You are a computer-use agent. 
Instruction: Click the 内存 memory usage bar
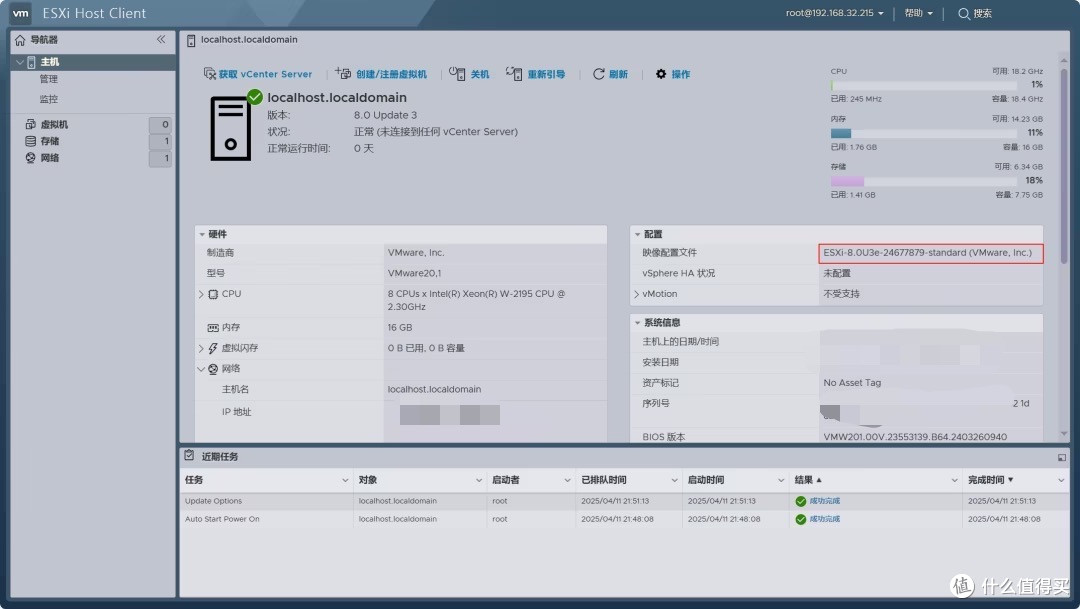tap(924, 133)
